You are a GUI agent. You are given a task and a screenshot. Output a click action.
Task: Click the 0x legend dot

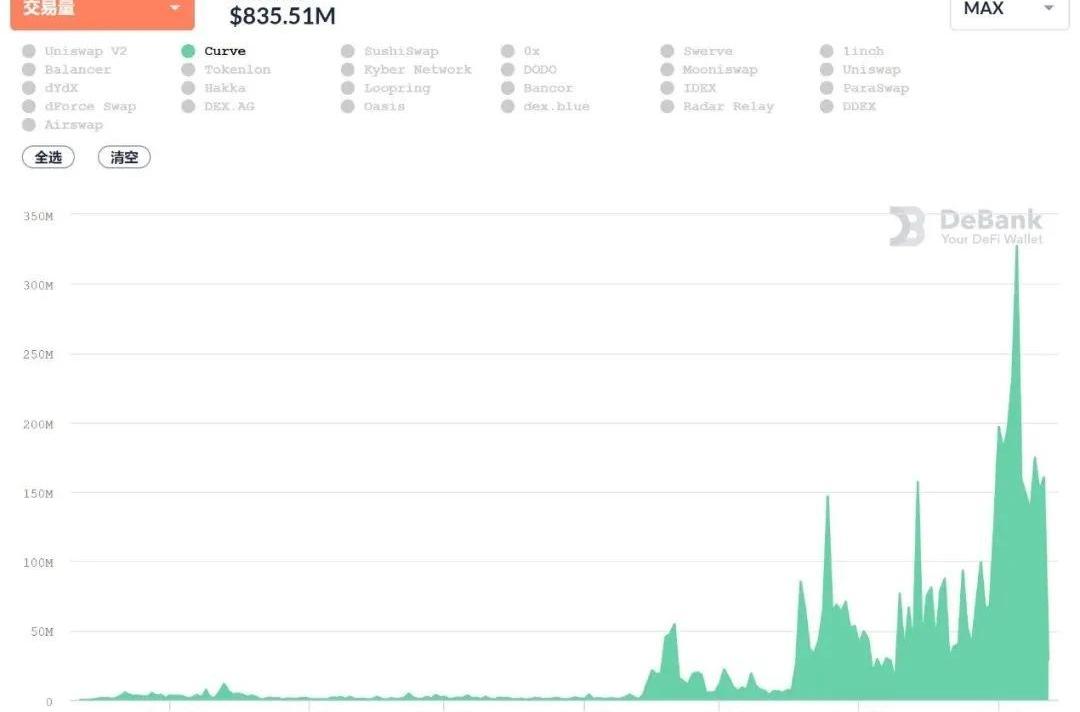(x=508, y=51)
